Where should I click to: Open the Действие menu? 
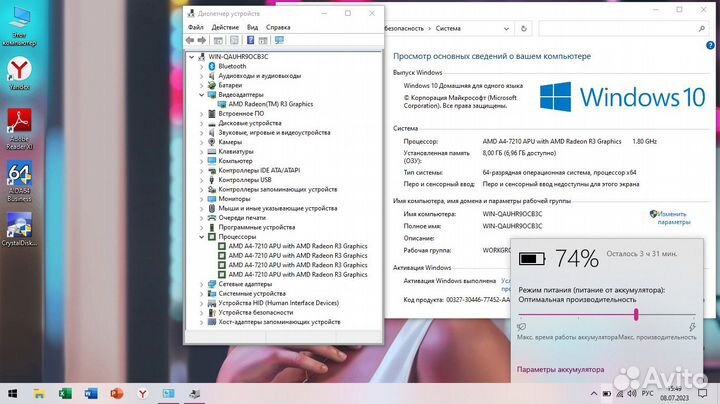(x=225, y=28)
